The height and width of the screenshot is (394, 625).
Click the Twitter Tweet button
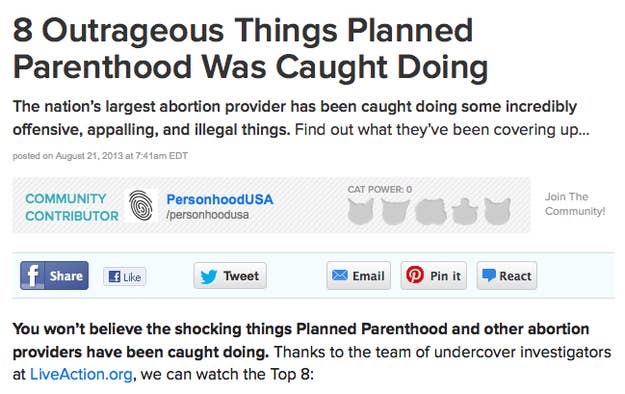coord(230,276)
